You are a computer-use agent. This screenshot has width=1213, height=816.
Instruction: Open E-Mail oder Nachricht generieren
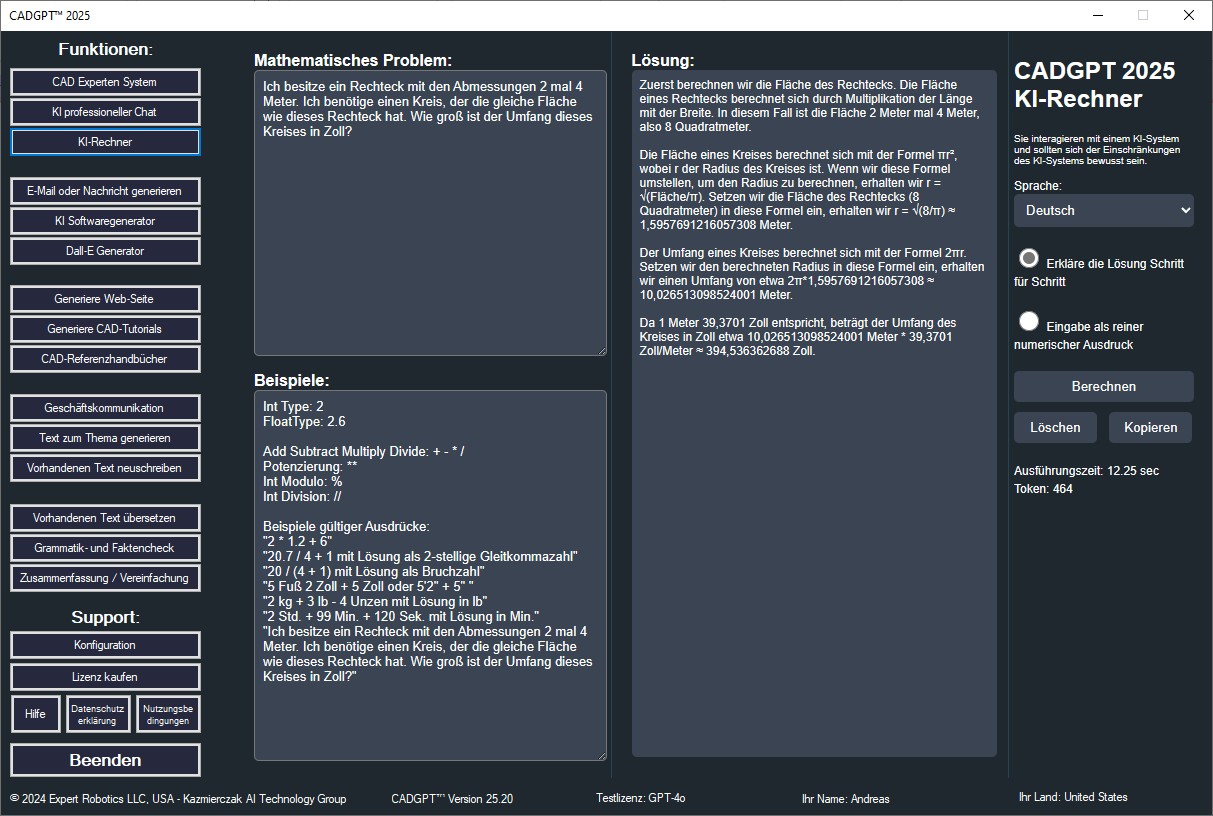click(105, 191)
